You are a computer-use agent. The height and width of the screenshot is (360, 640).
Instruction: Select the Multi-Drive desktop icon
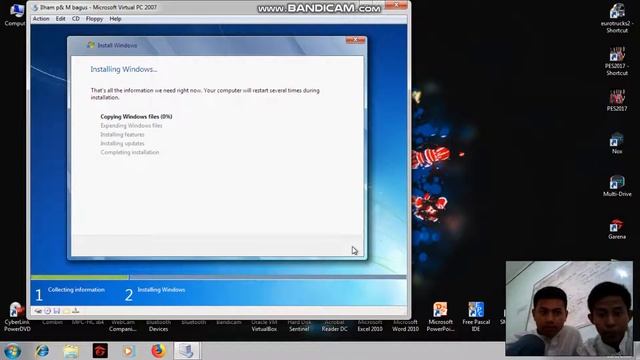coord(617,186)
